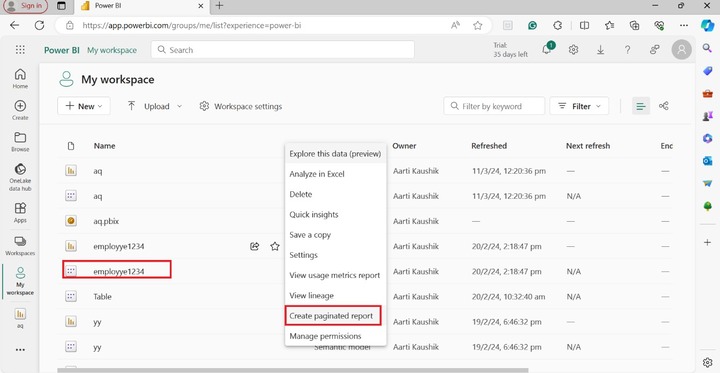
Task: Open OneLake data hub
Action: (20, 177)
